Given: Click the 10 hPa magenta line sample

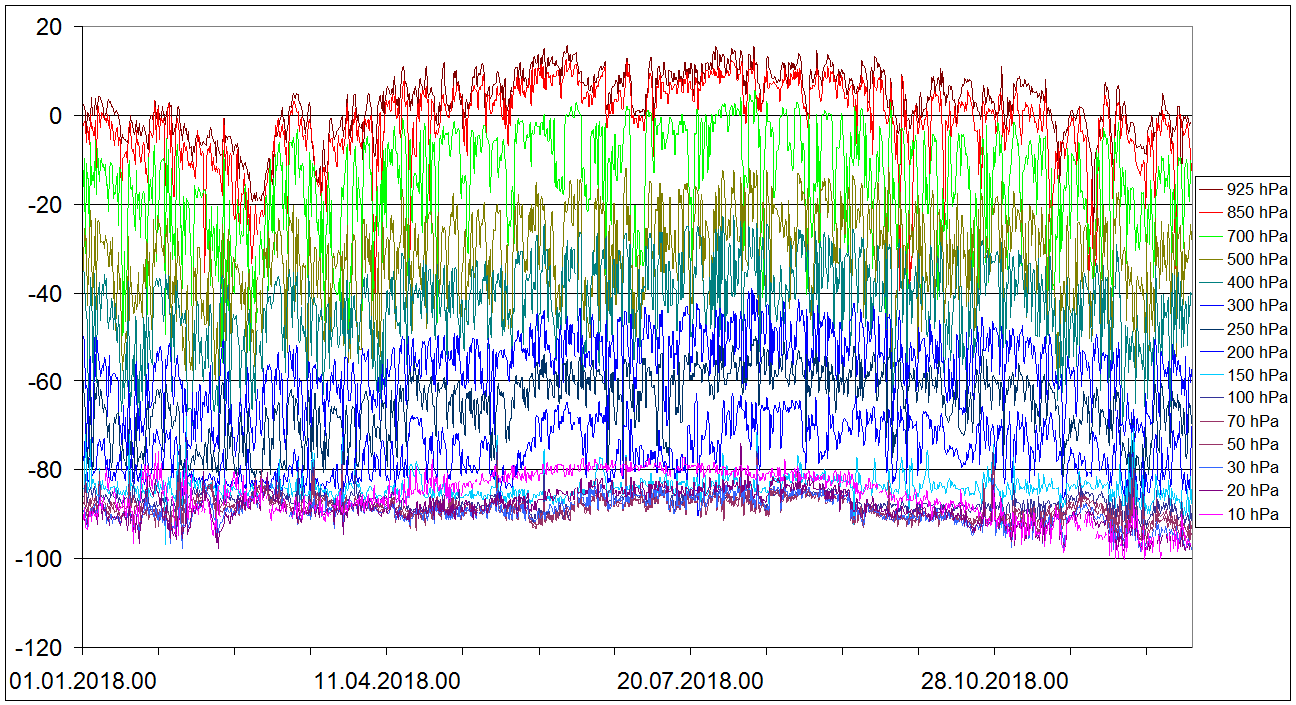Looking at the screenshot, I should tap(1210, 514).
